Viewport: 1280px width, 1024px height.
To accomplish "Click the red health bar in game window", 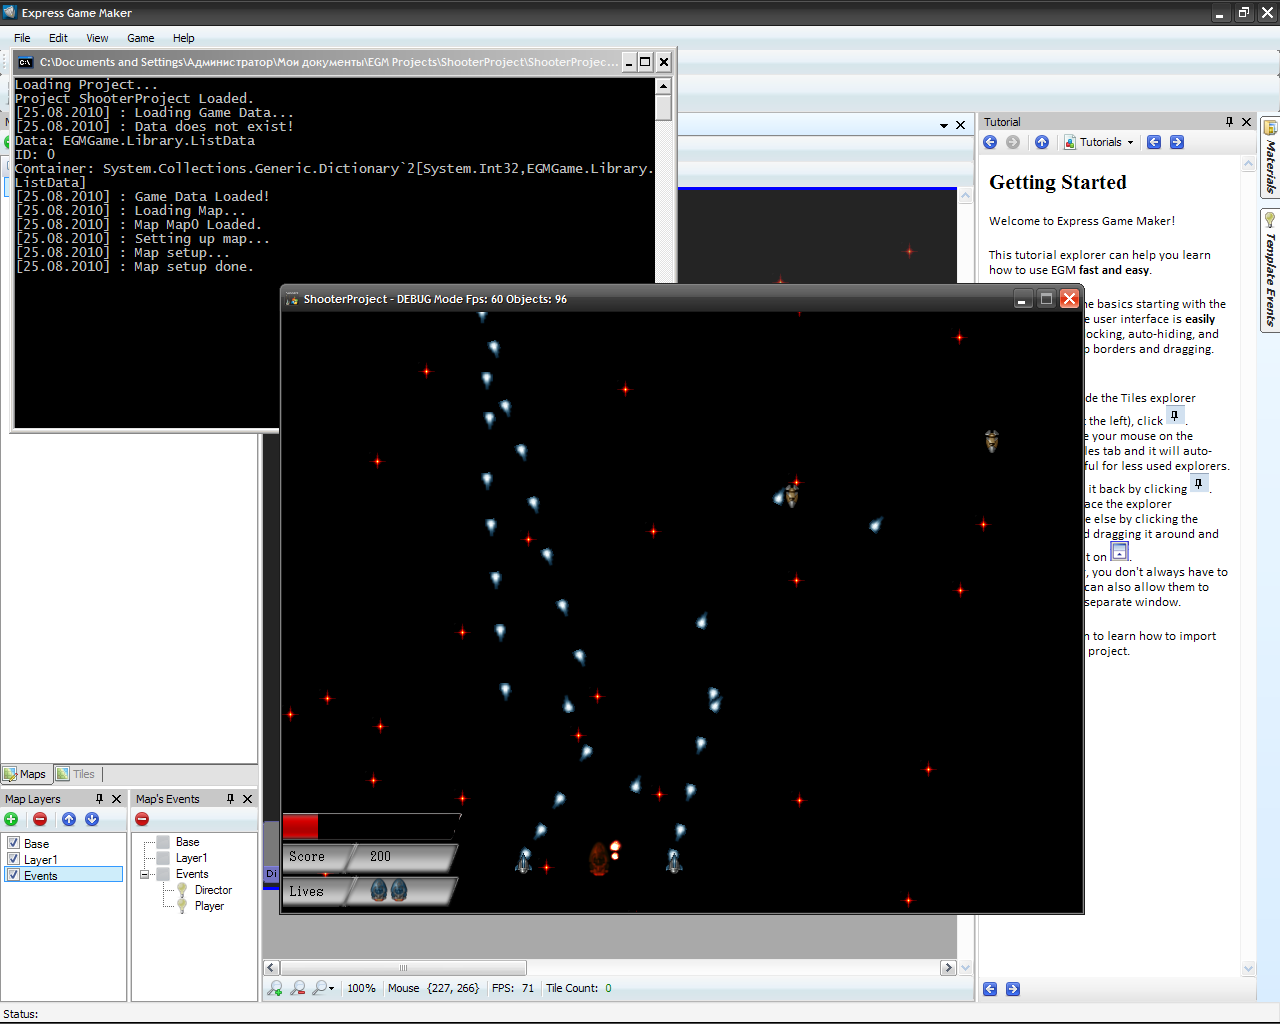I will point(301,826).
